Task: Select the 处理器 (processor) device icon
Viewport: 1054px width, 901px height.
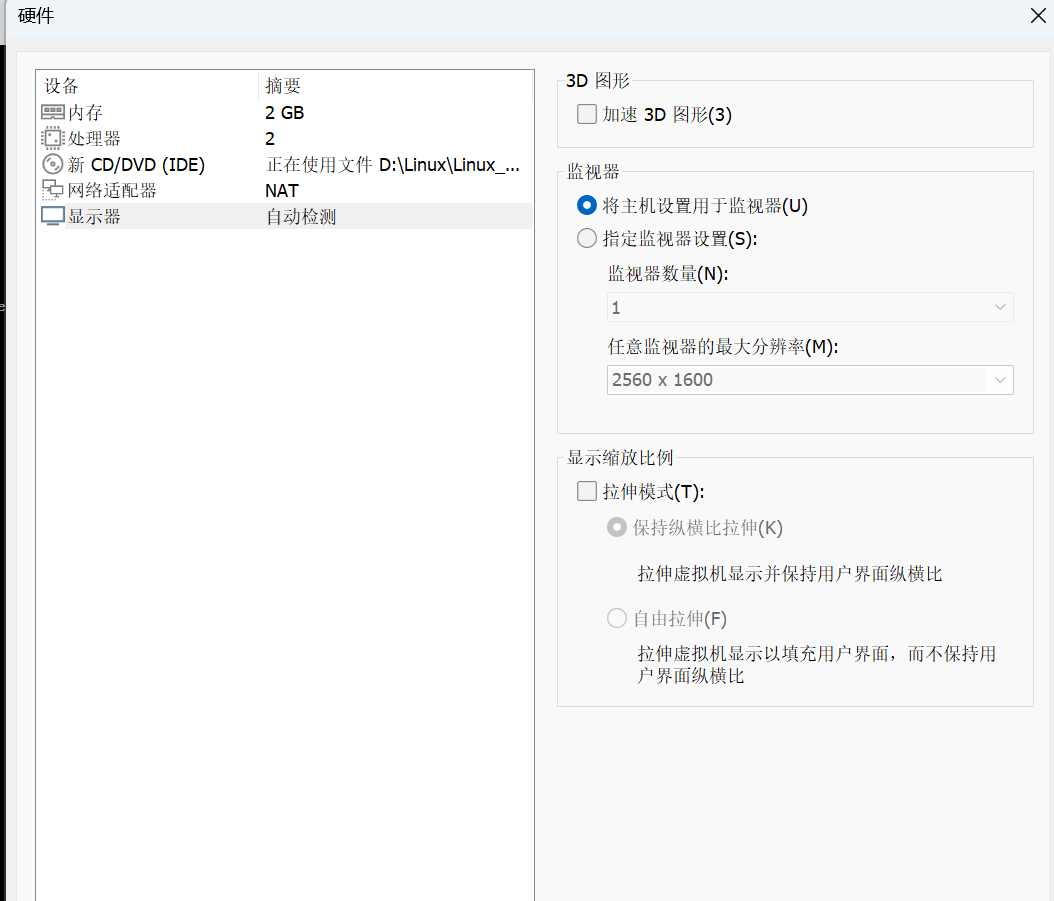Action: [53, 138]
